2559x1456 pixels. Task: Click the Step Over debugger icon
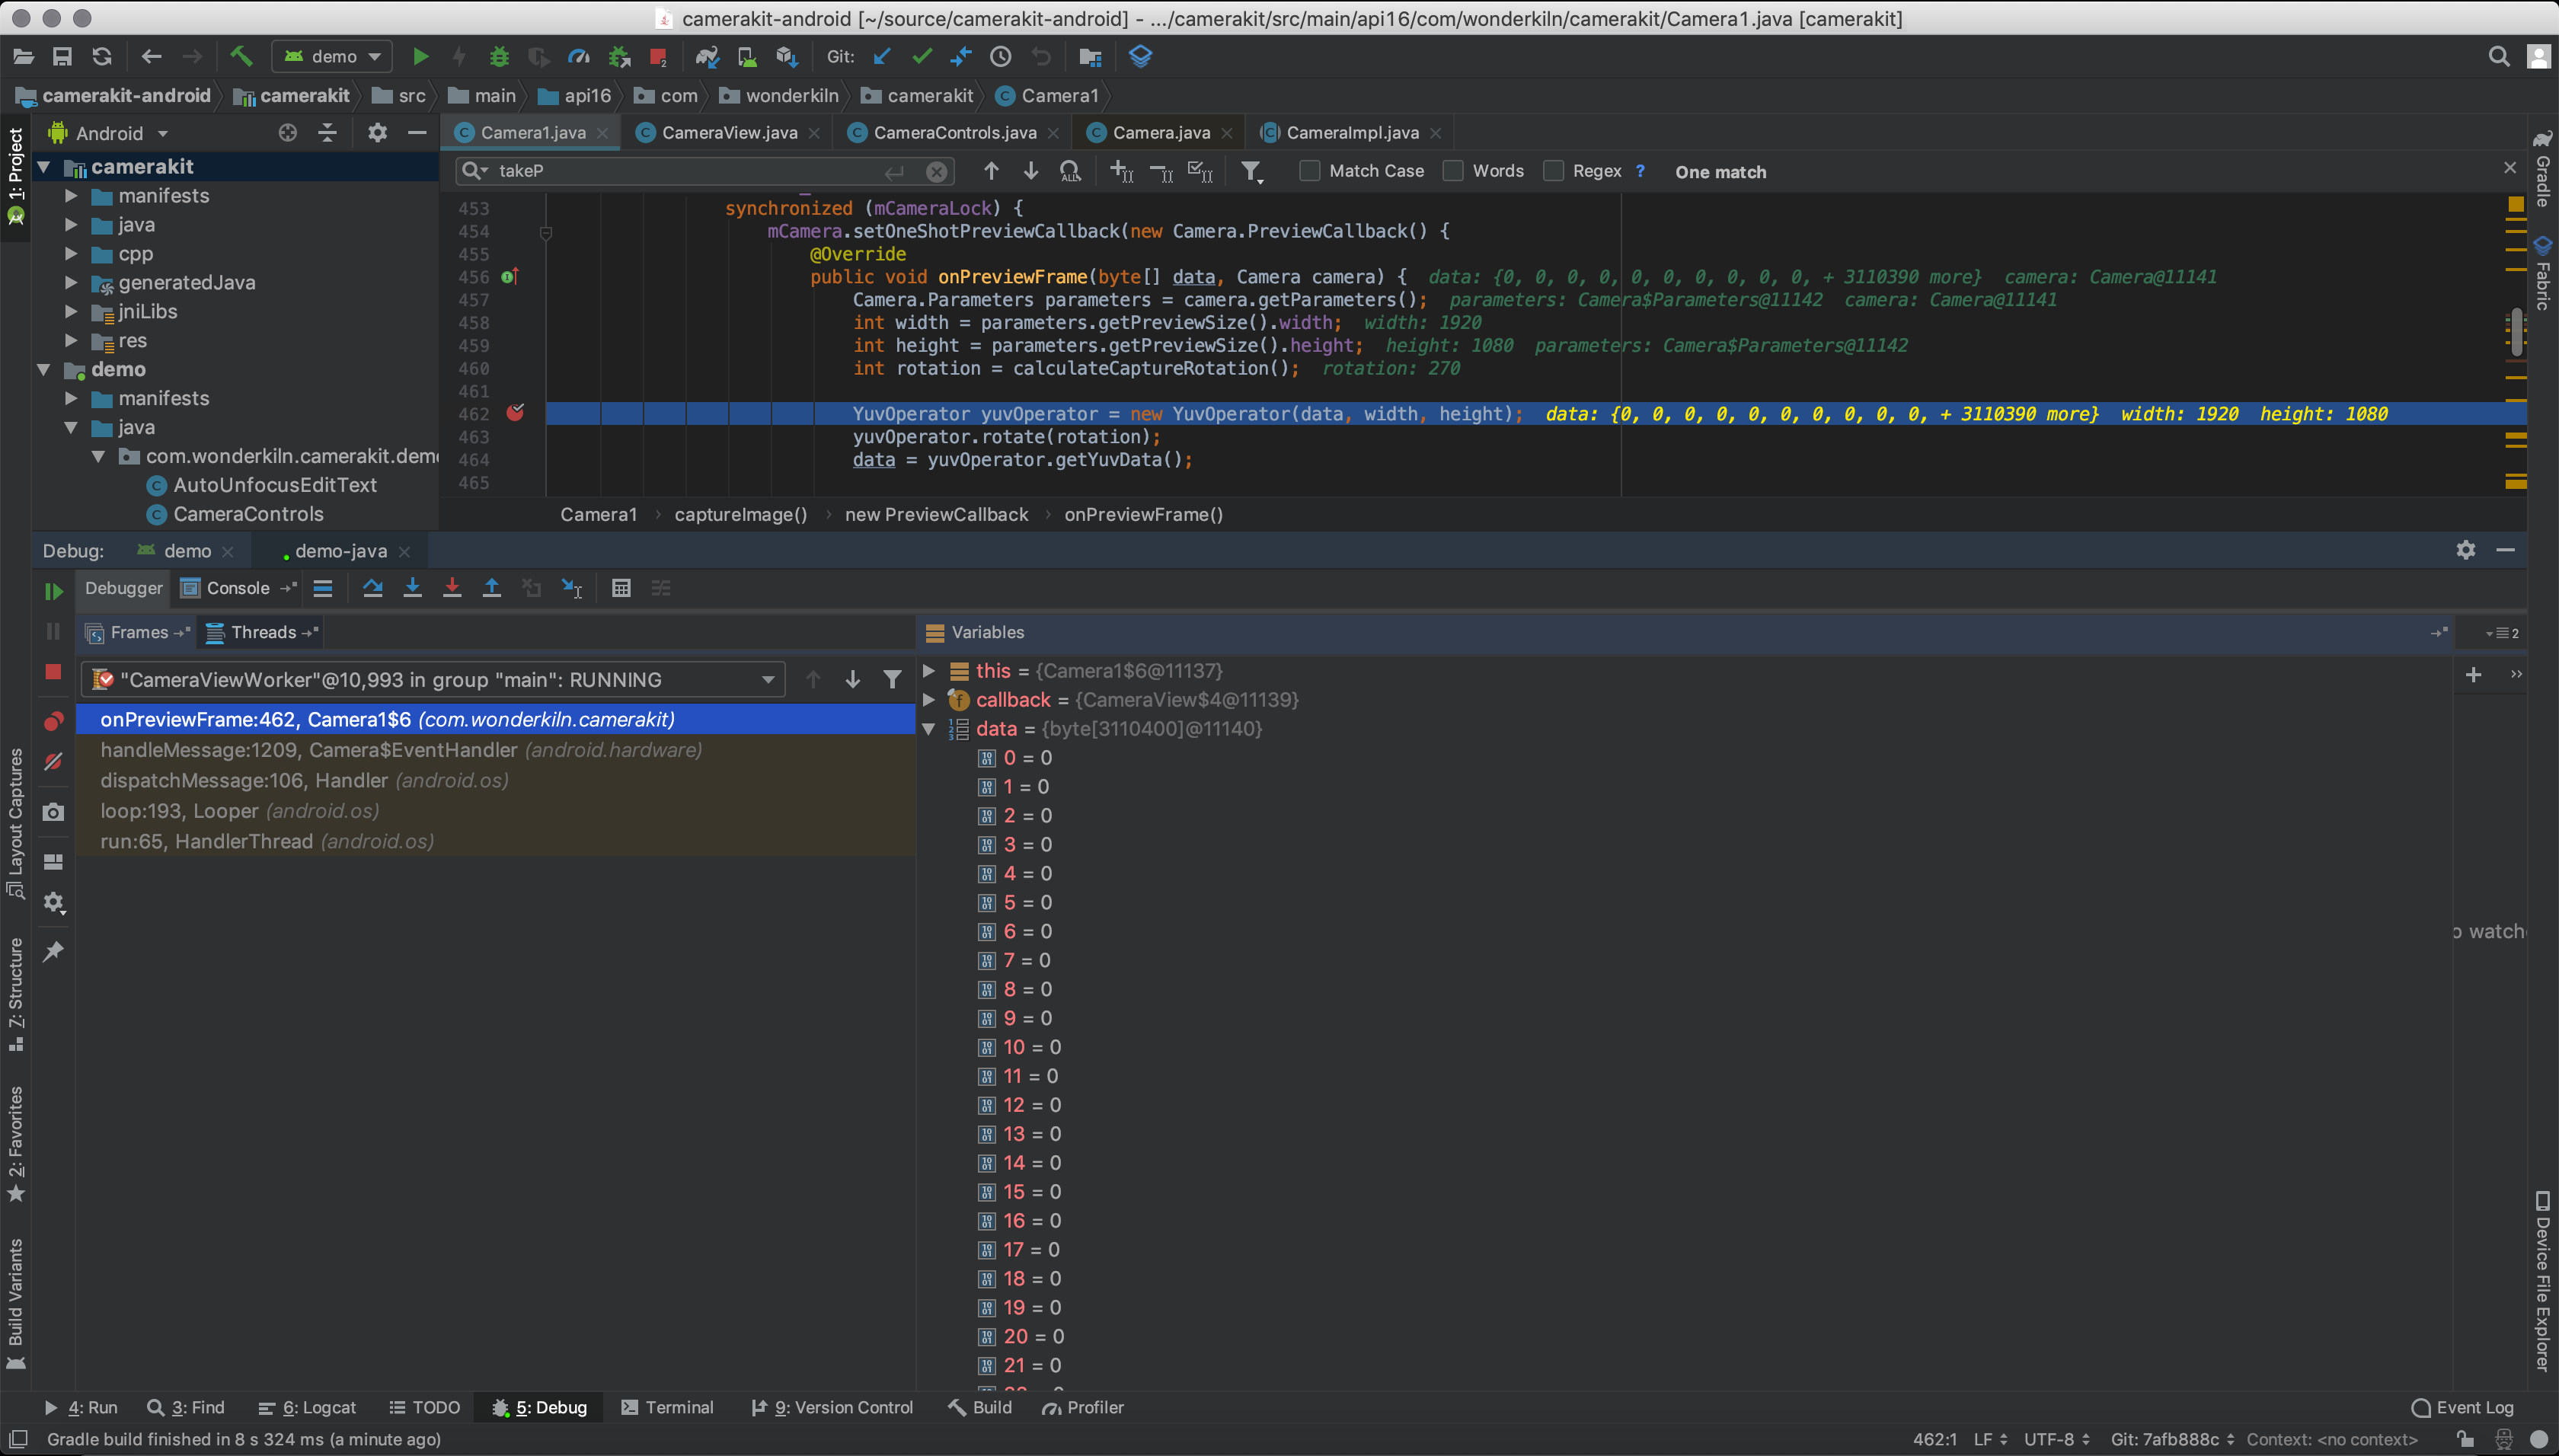coord(372,588)
